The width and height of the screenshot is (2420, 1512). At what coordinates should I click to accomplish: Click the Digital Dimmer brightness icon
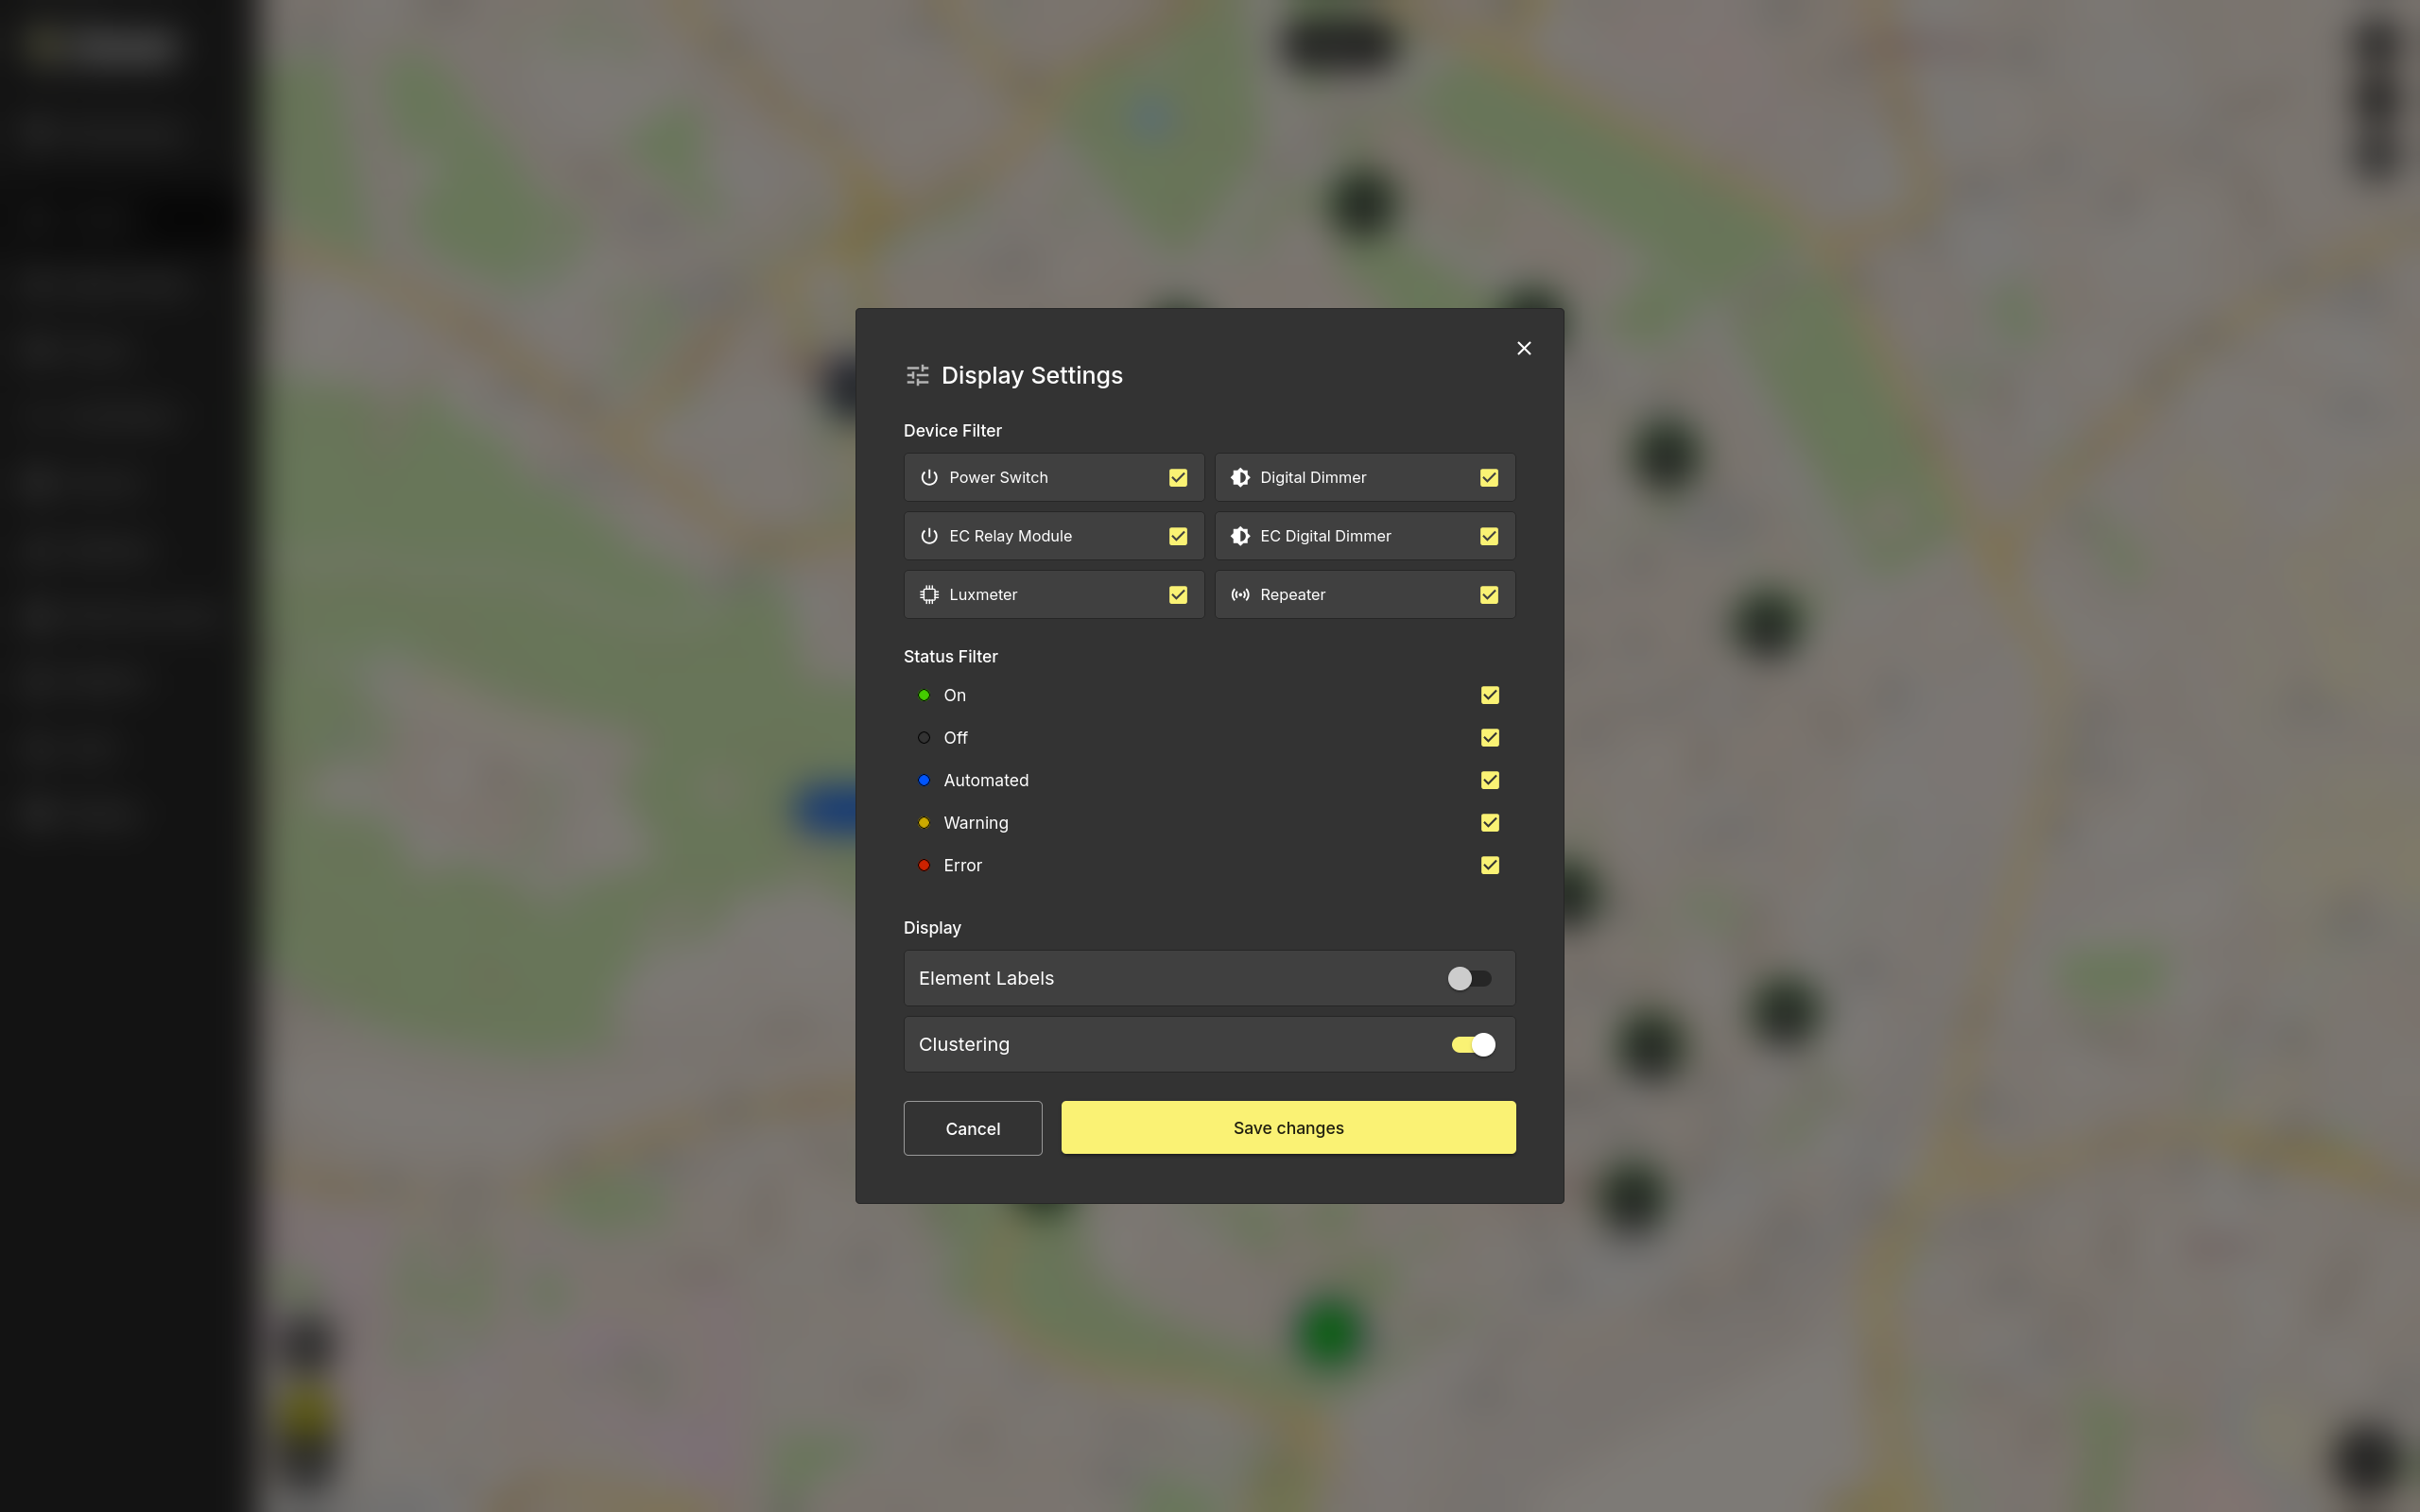[1240, 478]
